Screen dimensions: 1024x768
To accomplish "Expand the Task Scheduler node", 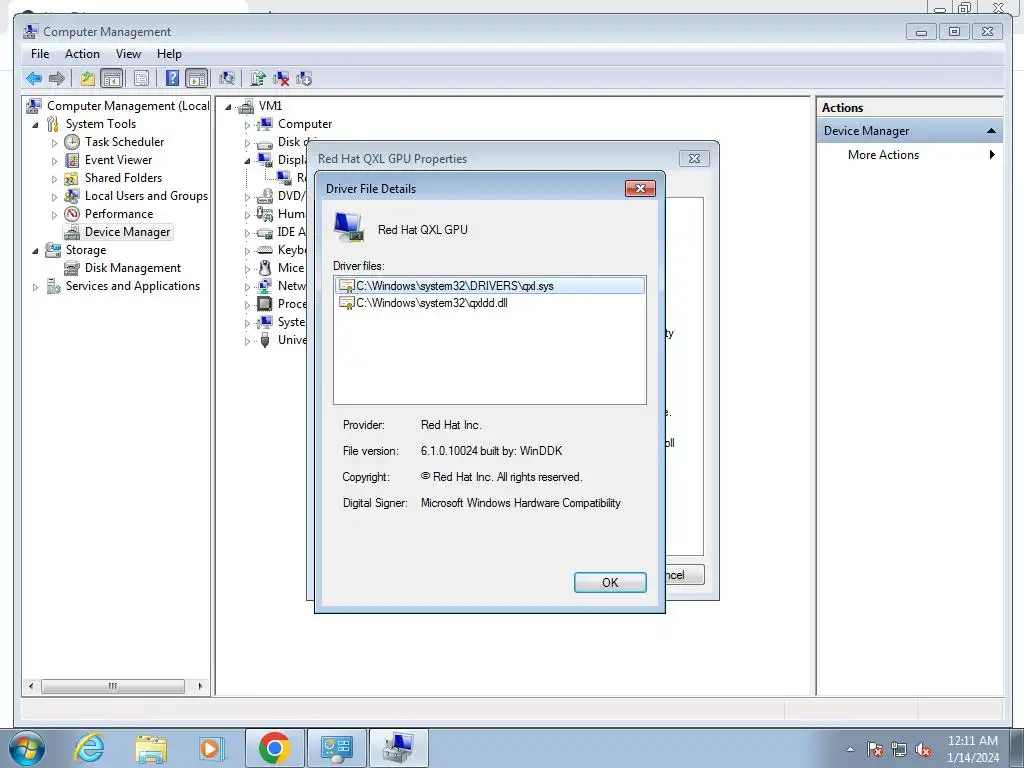I will tap(55, 142).
